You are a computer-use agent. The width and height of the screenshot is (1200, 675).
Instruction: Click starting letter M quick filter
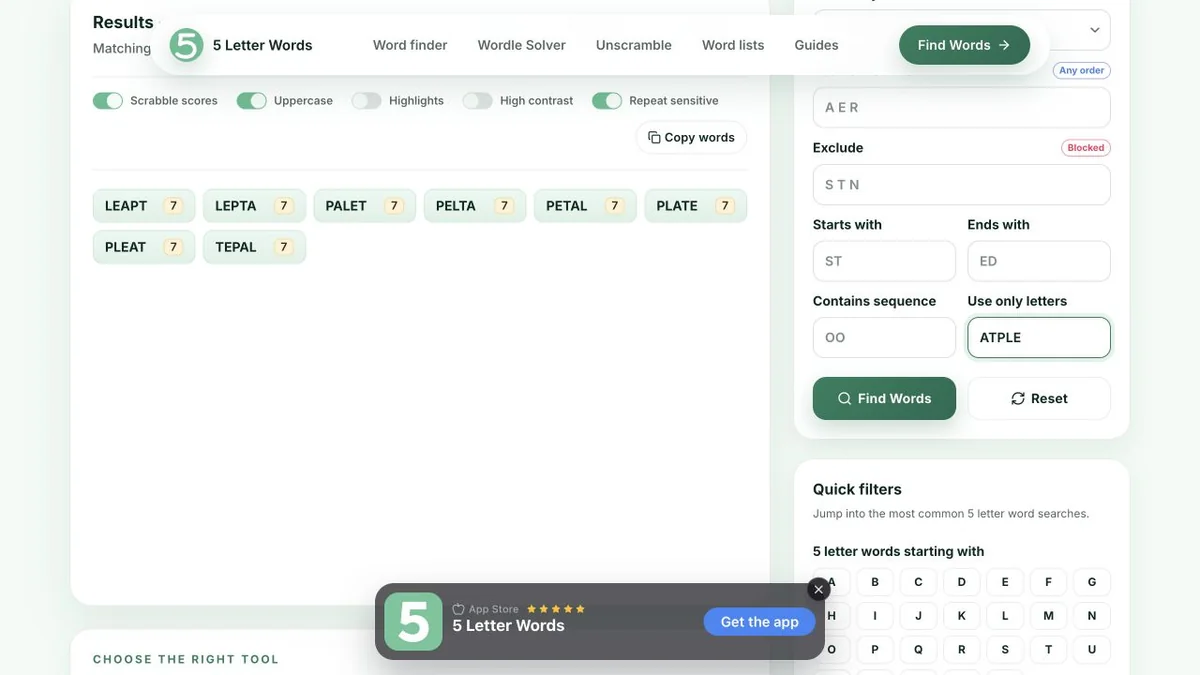(1048, 616)
